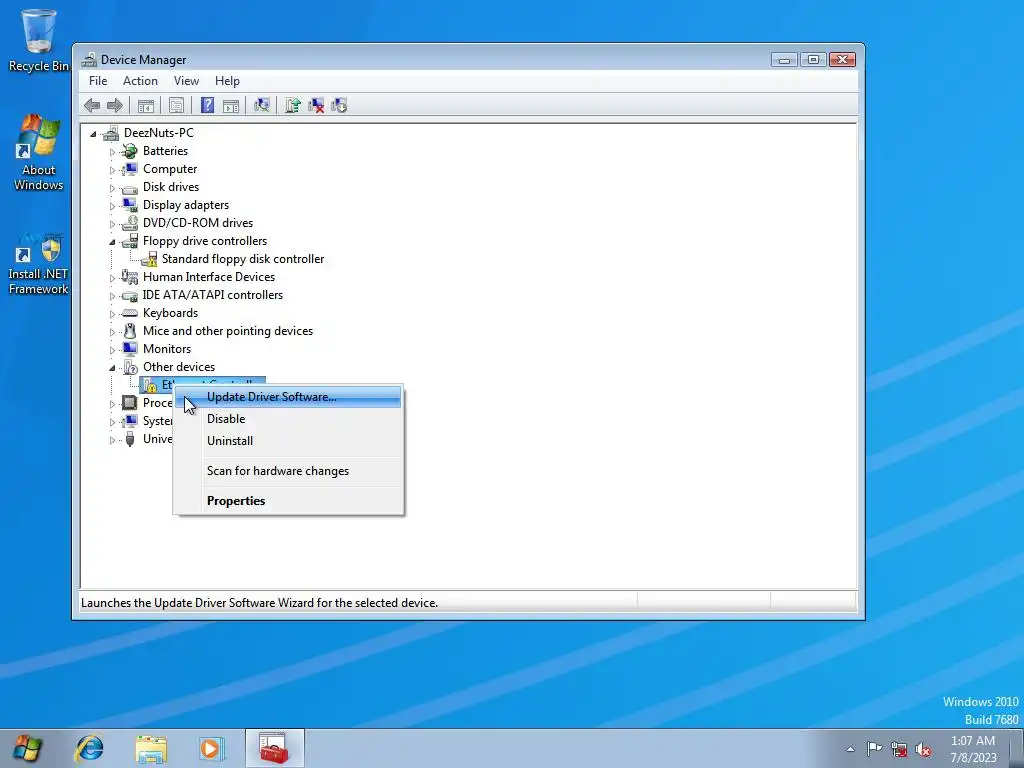Maximize the Device Manager window
Viewport: 1024px width, 768px height.
(813, 60)
